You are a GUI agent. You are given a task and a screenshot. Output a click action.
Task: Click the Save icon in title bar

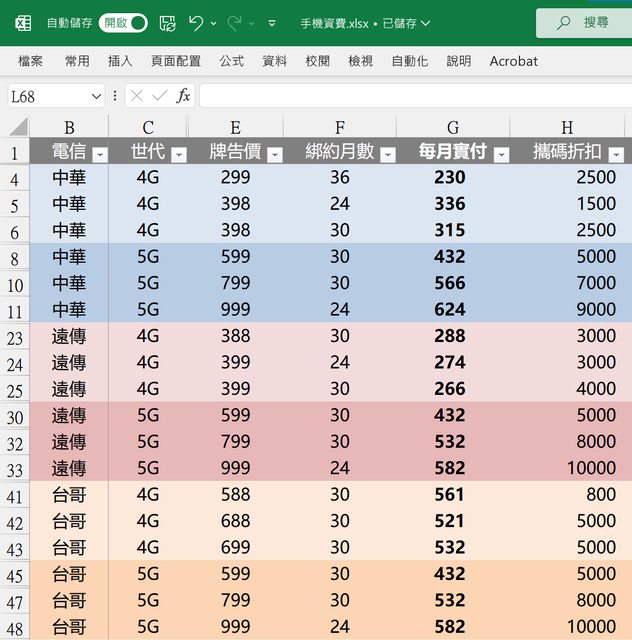point(168,22)
